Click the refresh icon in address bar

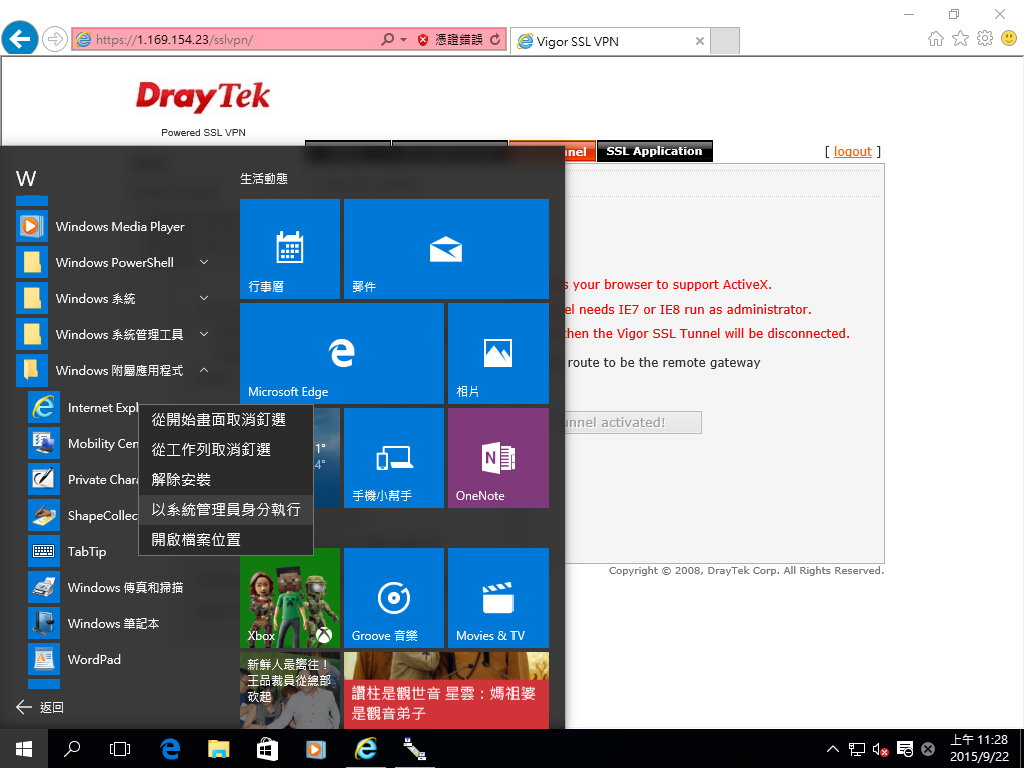[x=496, y=40]
